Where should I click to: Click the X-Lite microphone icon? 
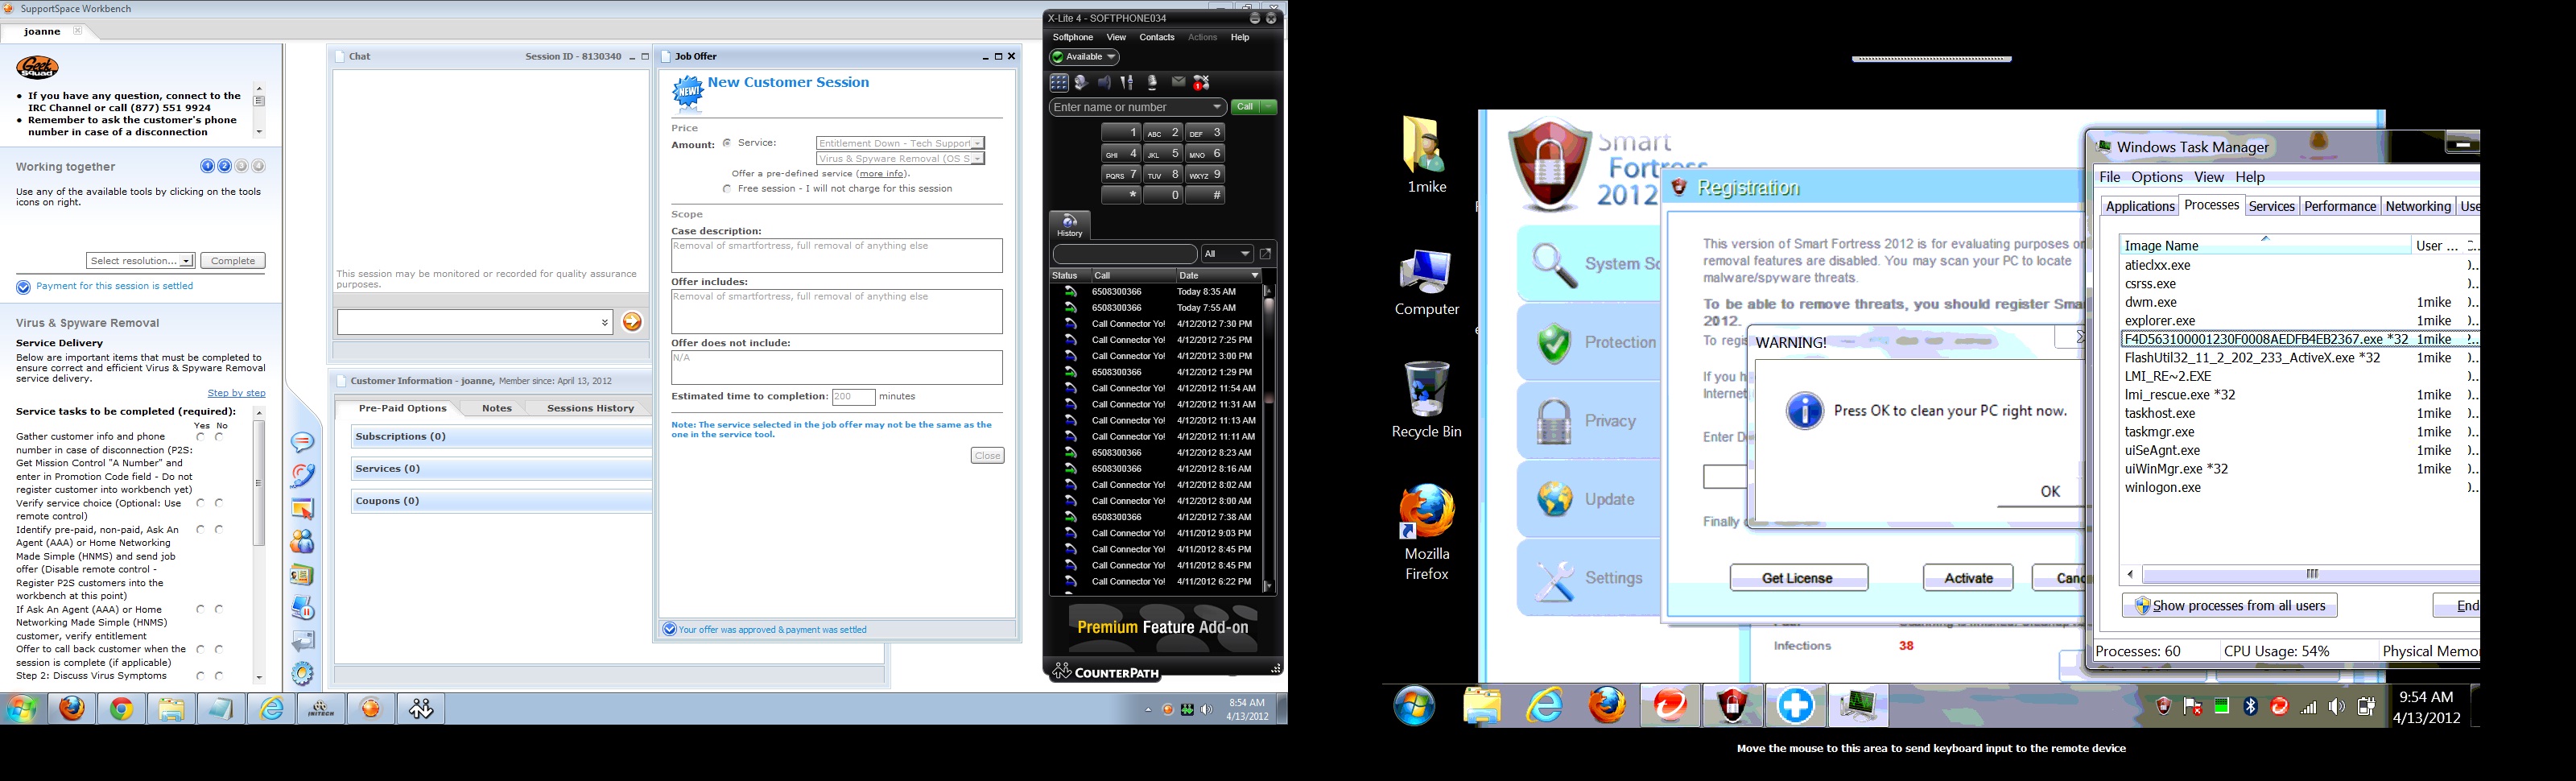point(1152,83)
